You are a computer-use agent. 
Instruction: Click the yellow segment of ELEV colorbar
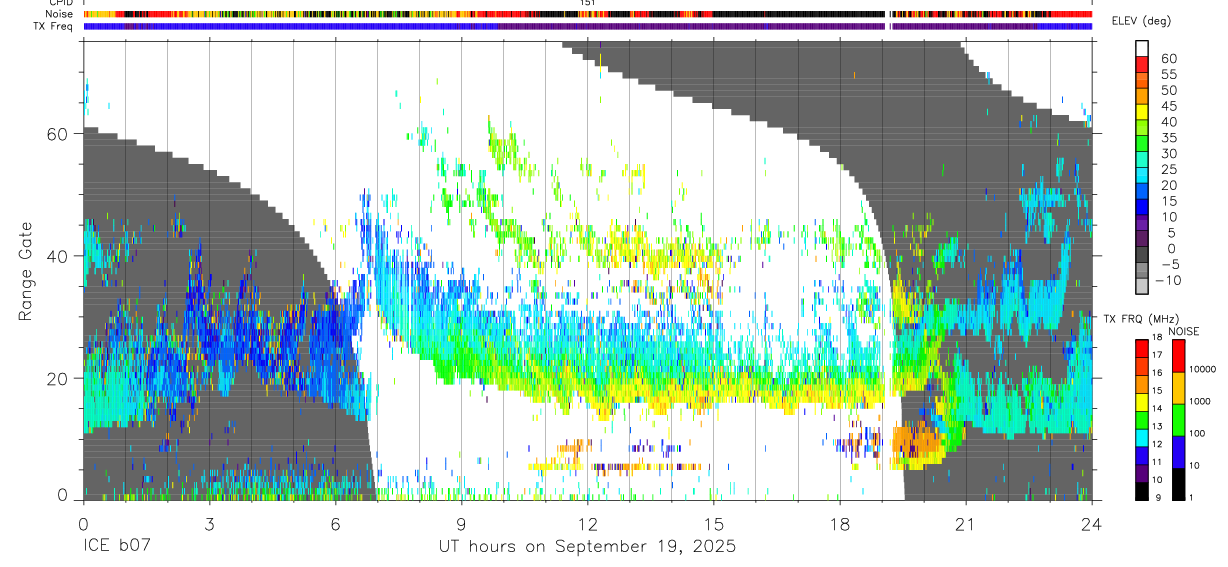[1142, 112]
